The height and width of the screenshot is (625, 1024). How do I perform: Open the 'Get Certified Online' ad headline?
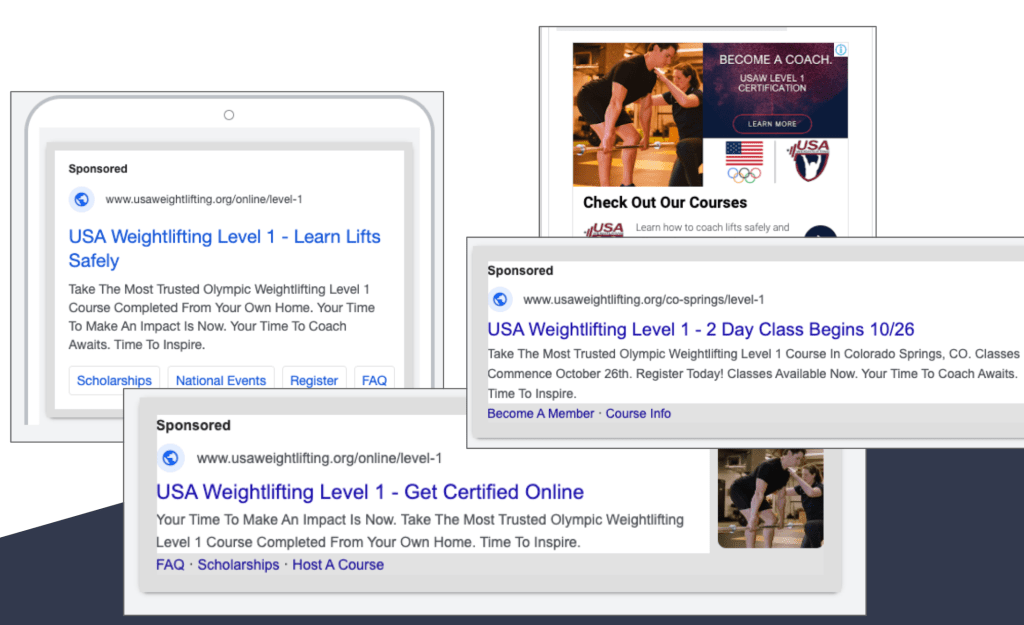(370, 492)
